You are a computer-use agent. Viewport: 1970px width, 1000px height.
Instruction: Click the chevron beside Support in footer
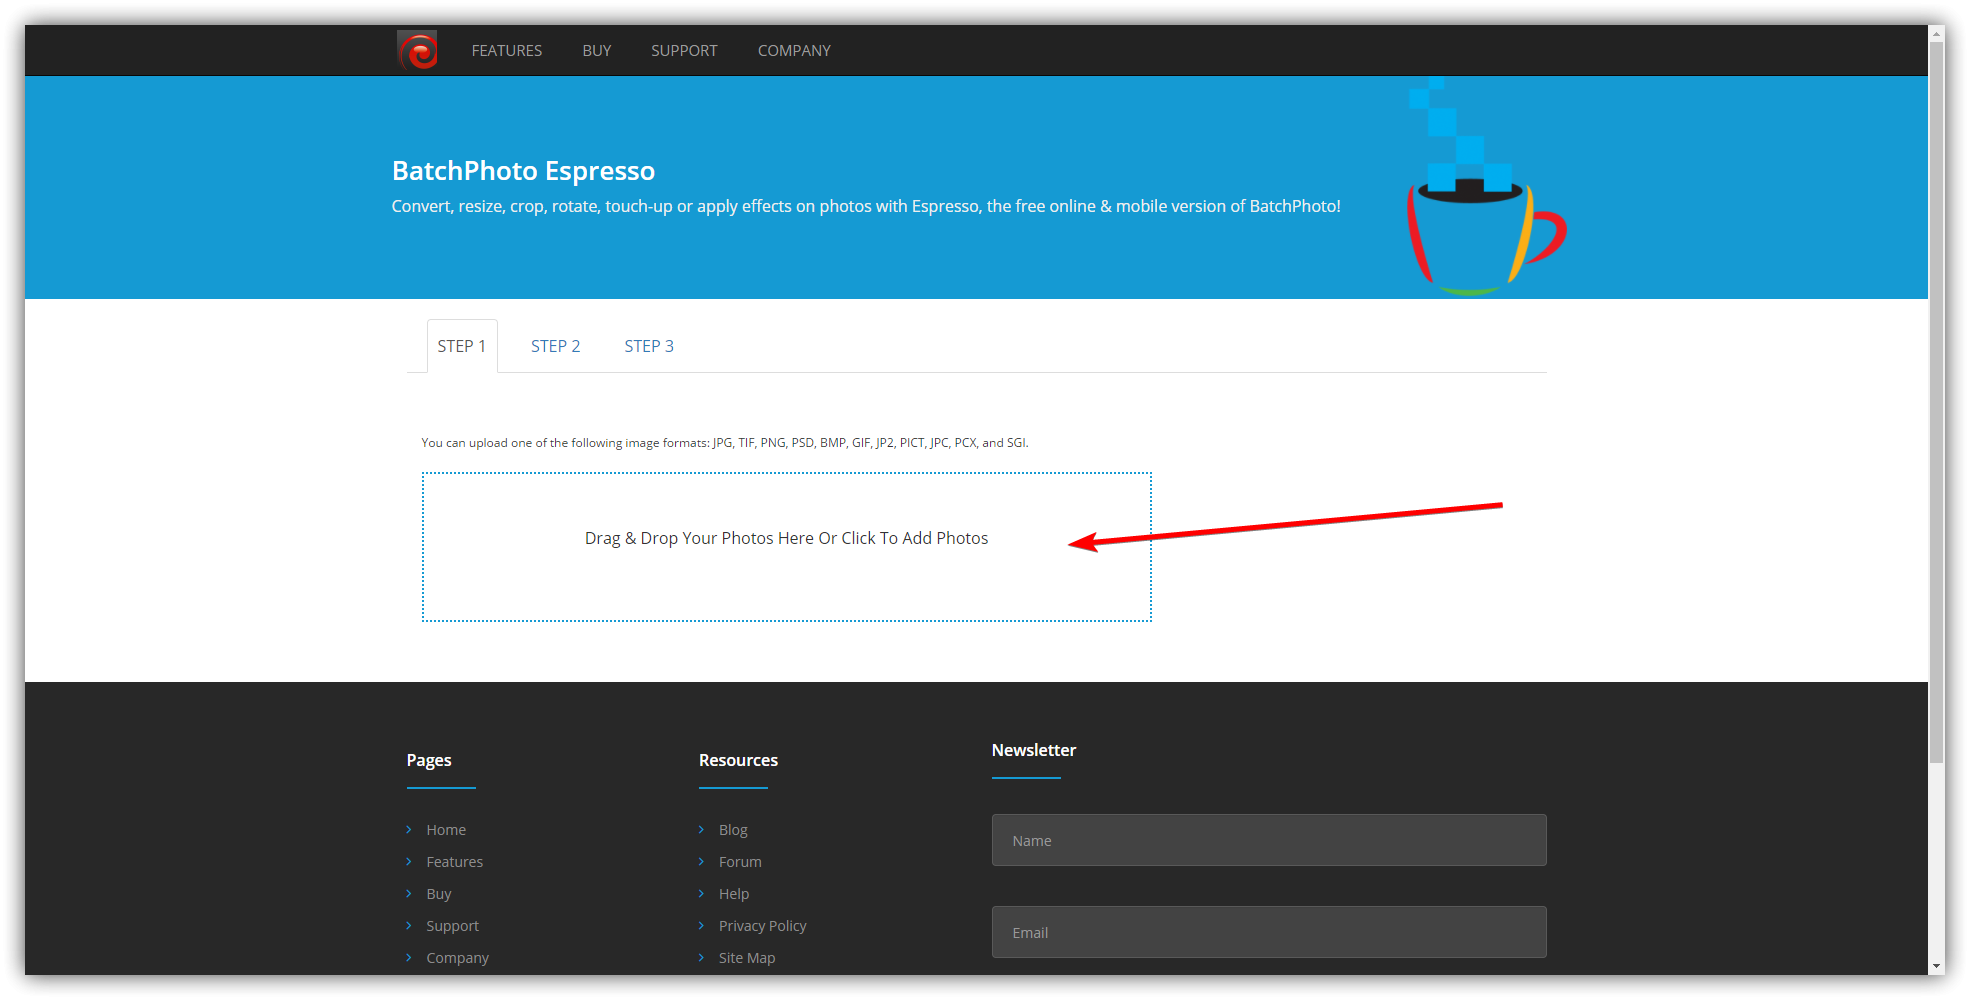(409, 926)
